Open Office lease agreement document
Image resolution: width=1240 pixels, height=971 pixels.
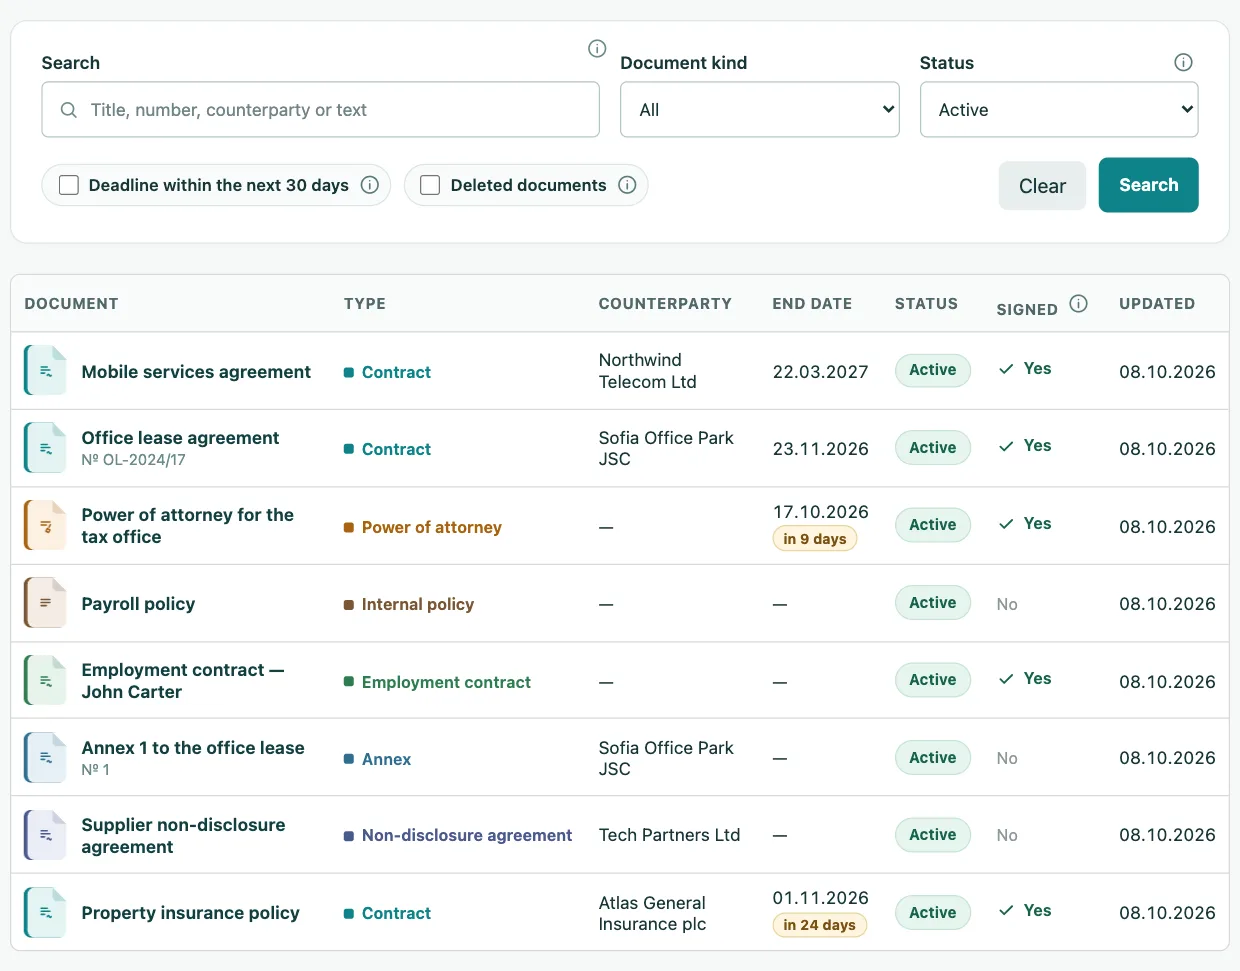(x=180, y=438)
